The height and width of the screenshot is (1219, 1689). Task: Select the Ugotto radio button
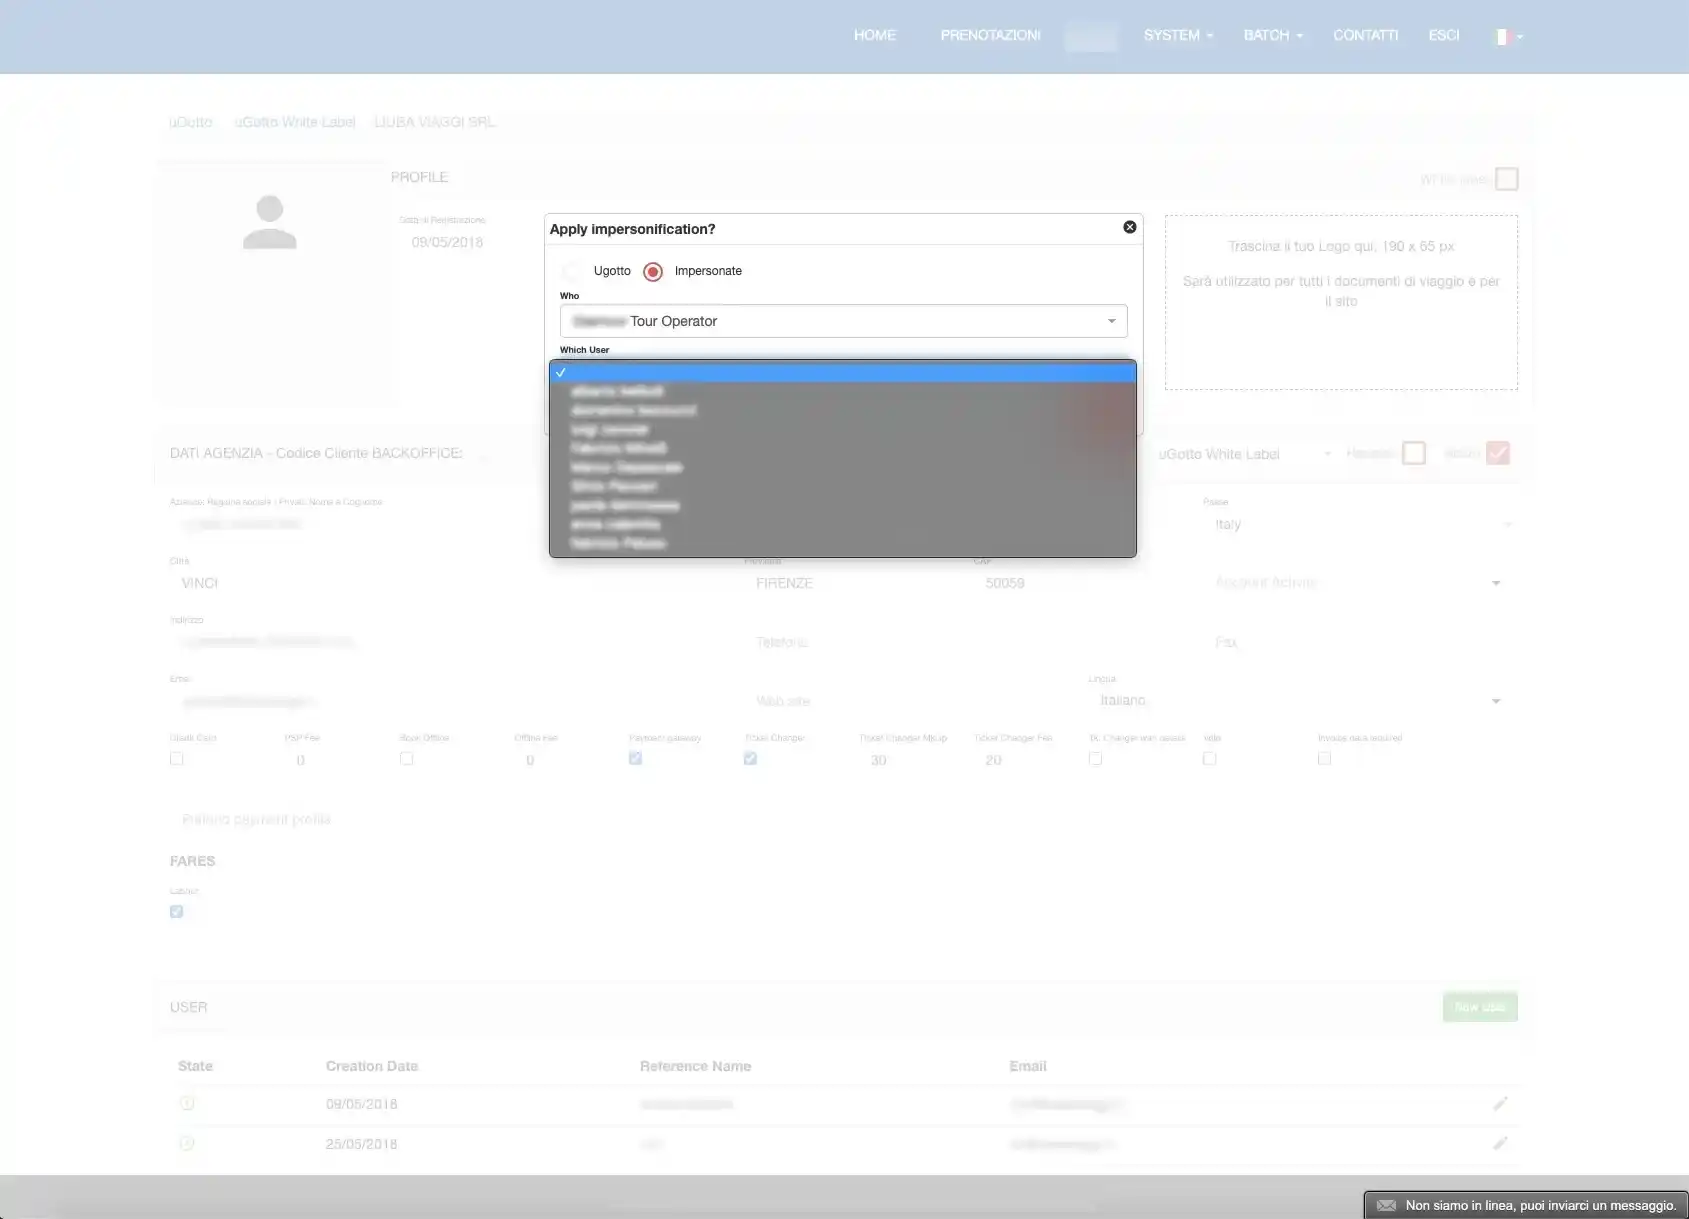(x=572, y=271)
